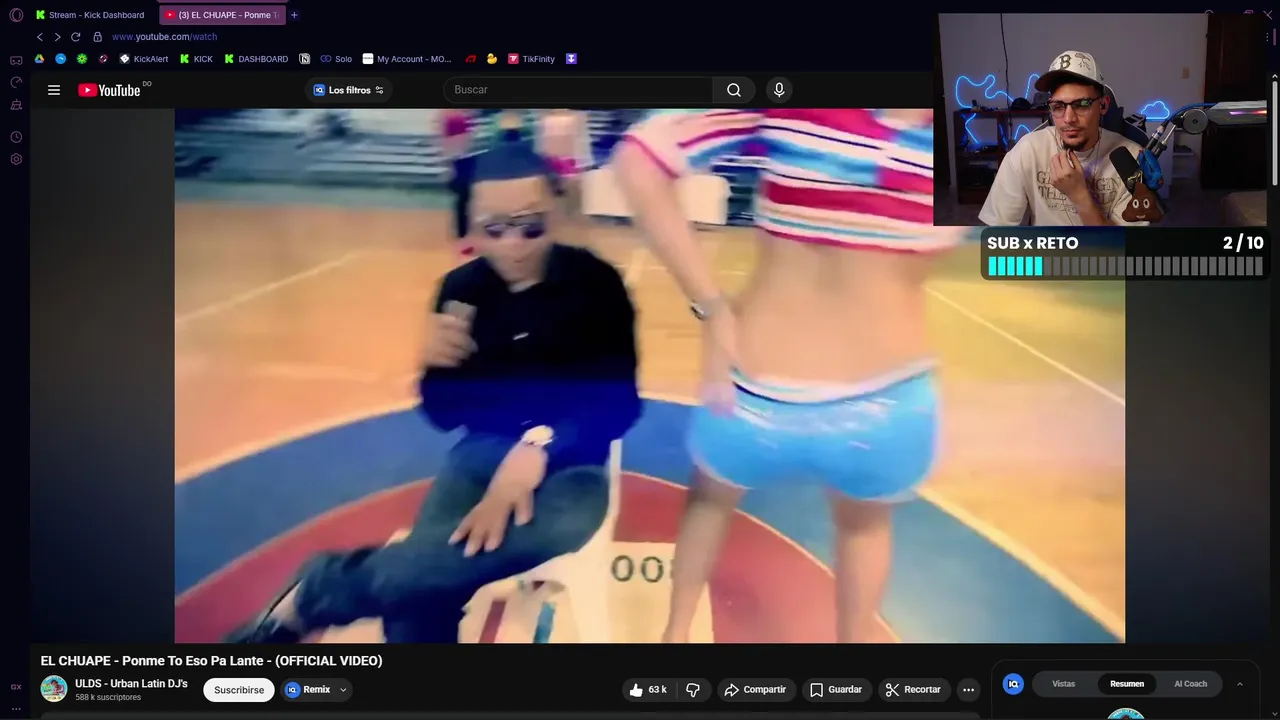Screen dimensions: 1280x720
Task: Open a new browser tab
Action: tap(294, 15)
